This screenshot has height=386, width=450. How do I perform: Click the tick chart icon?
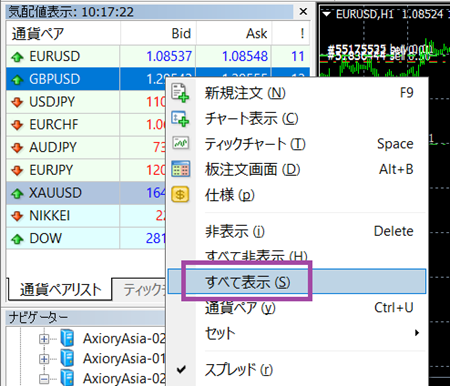pos(181,143)
